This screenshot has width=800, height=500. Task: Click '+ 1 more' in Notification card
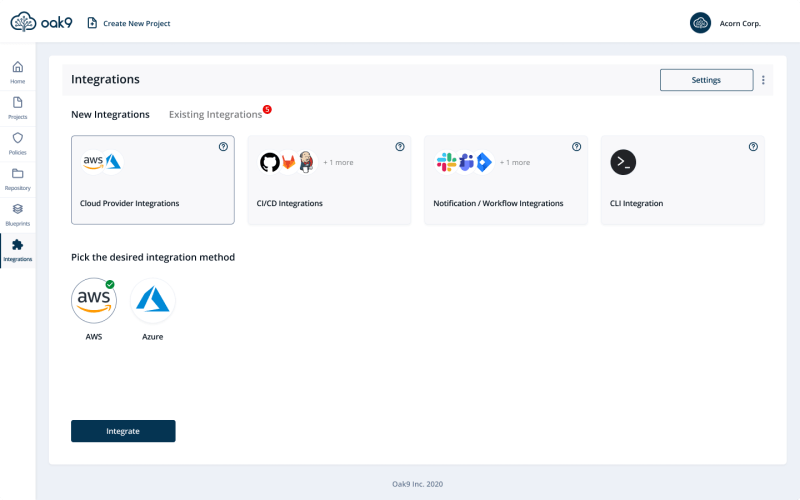pyautogui.click(x=515, y=162)
